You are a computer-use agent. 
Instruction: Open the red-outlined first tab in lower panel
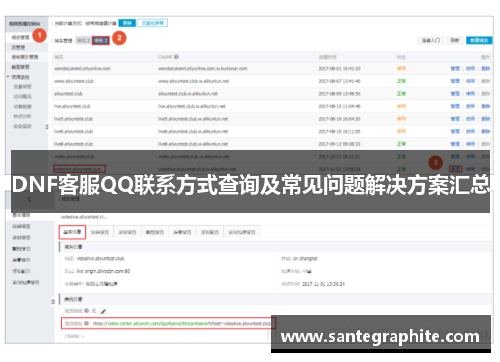click(x=72, y=232)
